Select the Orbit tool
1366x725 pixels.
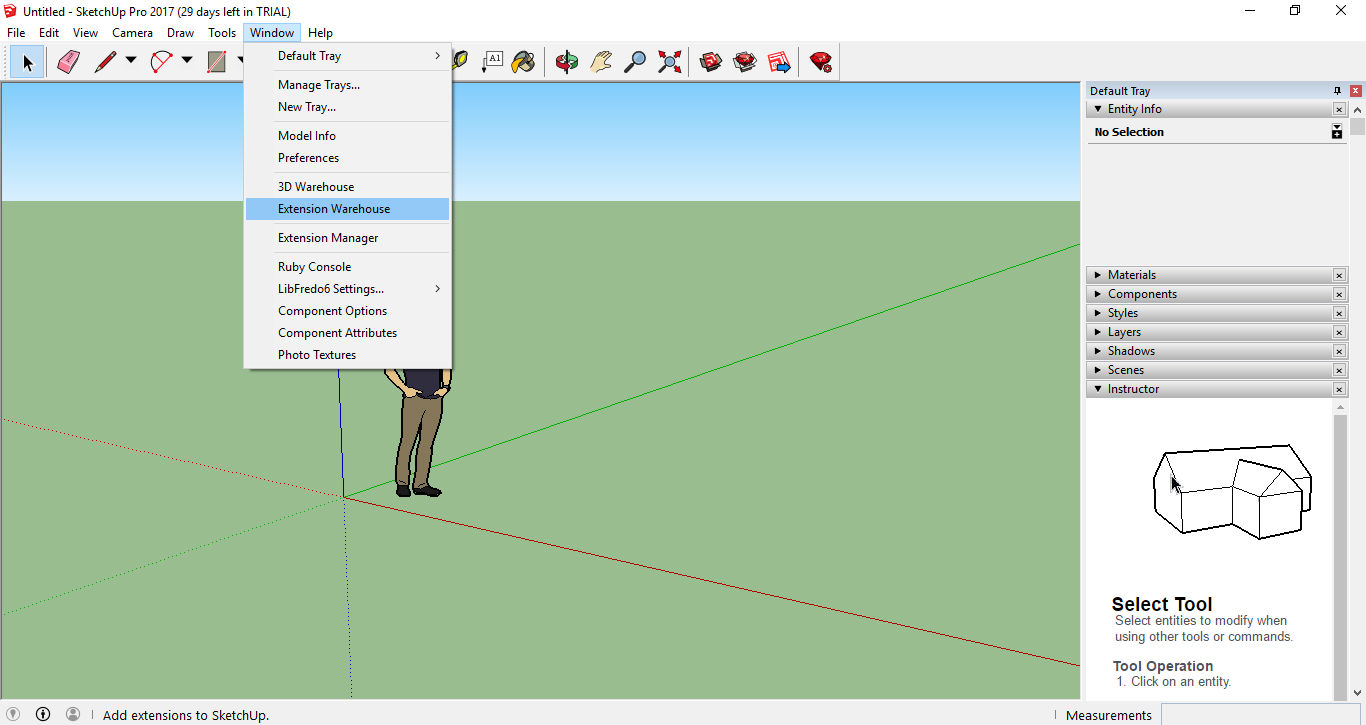567,62
